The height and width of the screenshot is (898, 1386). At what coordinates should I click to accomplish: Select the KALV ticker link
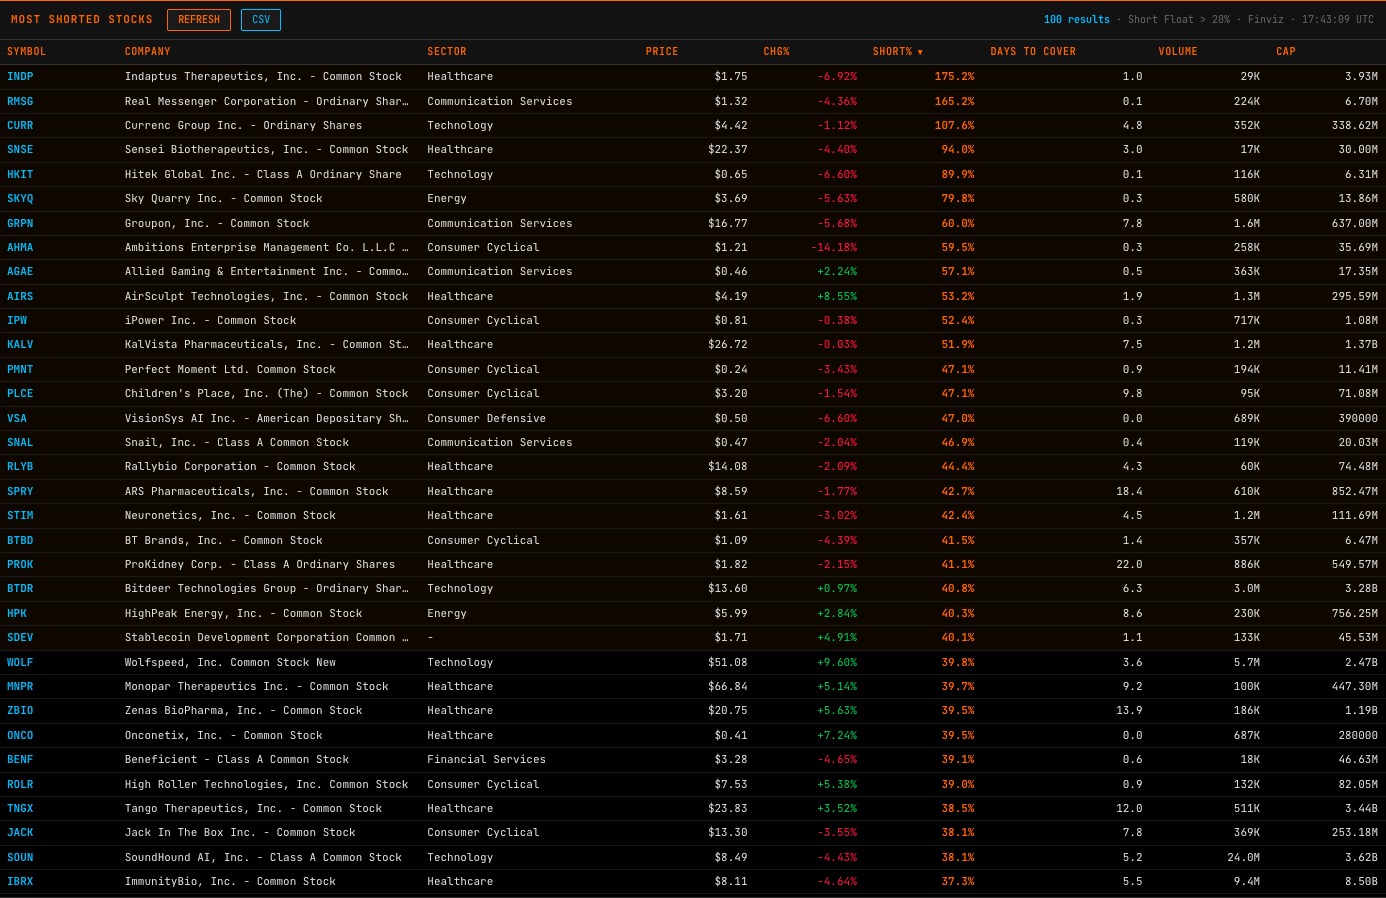pyautogui.click(x=20, y=345)
